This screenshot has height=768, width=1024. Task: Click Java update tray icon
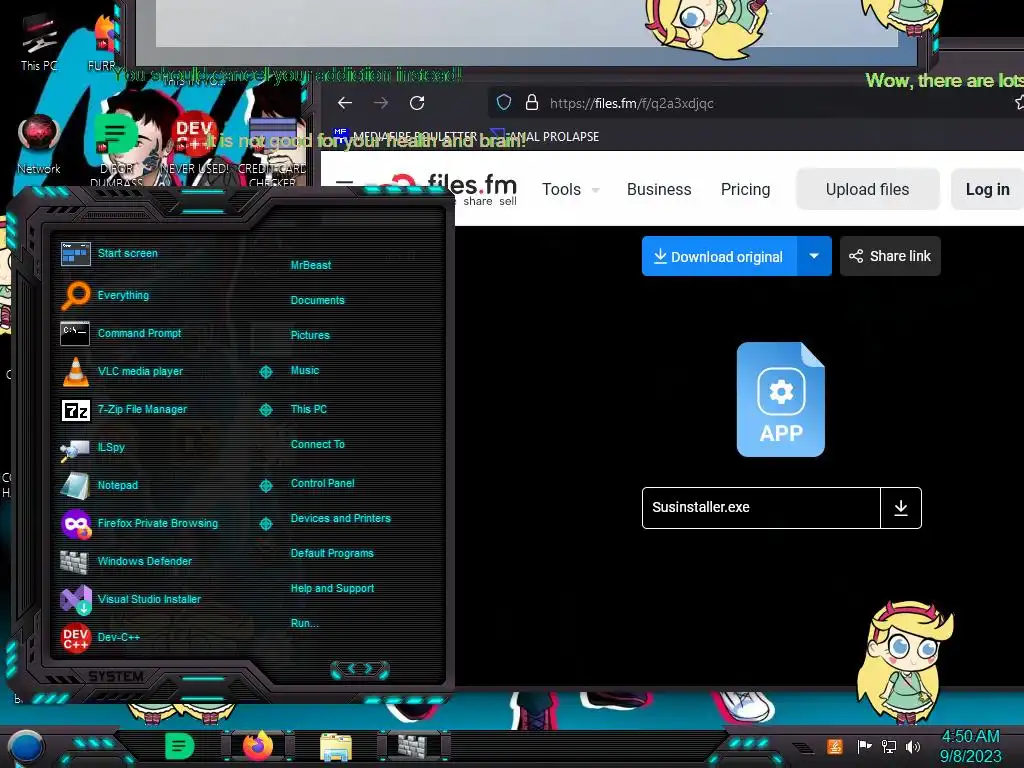pyautogui.click(x=834, y=746)
